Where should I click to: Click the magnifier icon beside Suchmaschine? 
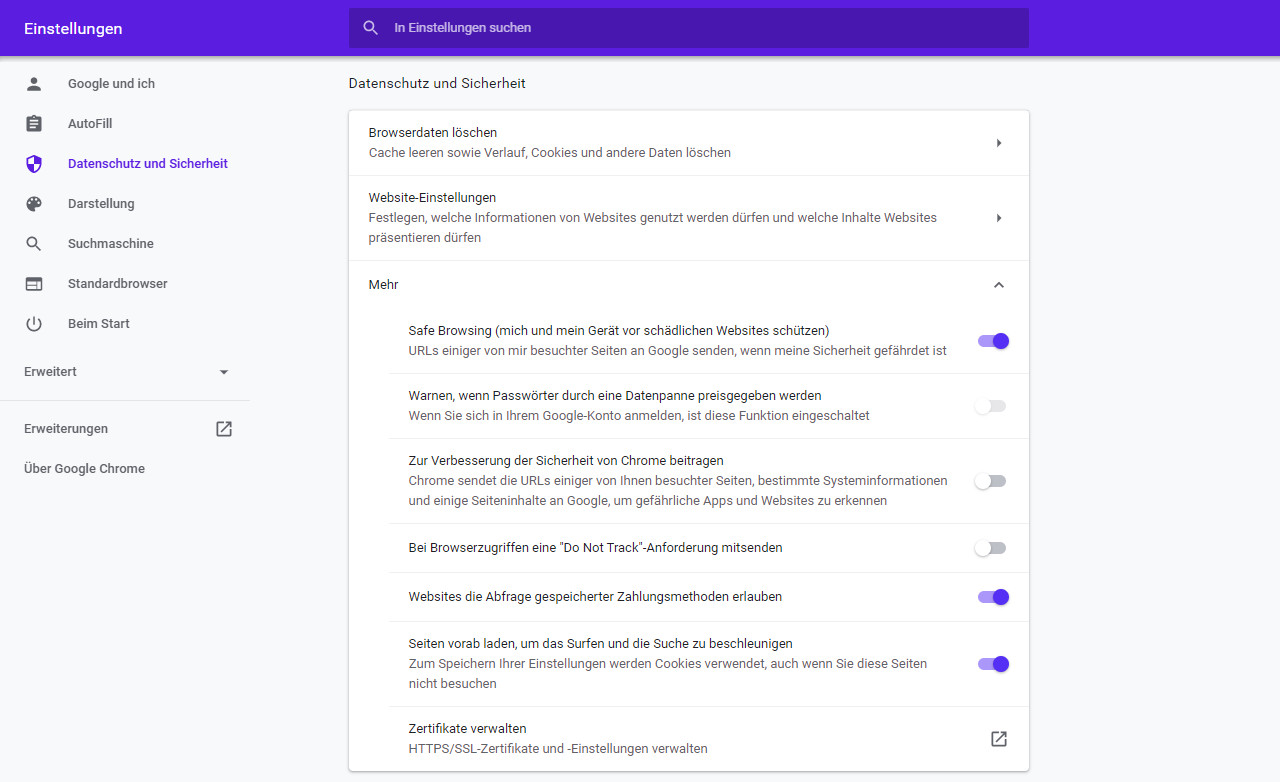click(x=34, y=244)
